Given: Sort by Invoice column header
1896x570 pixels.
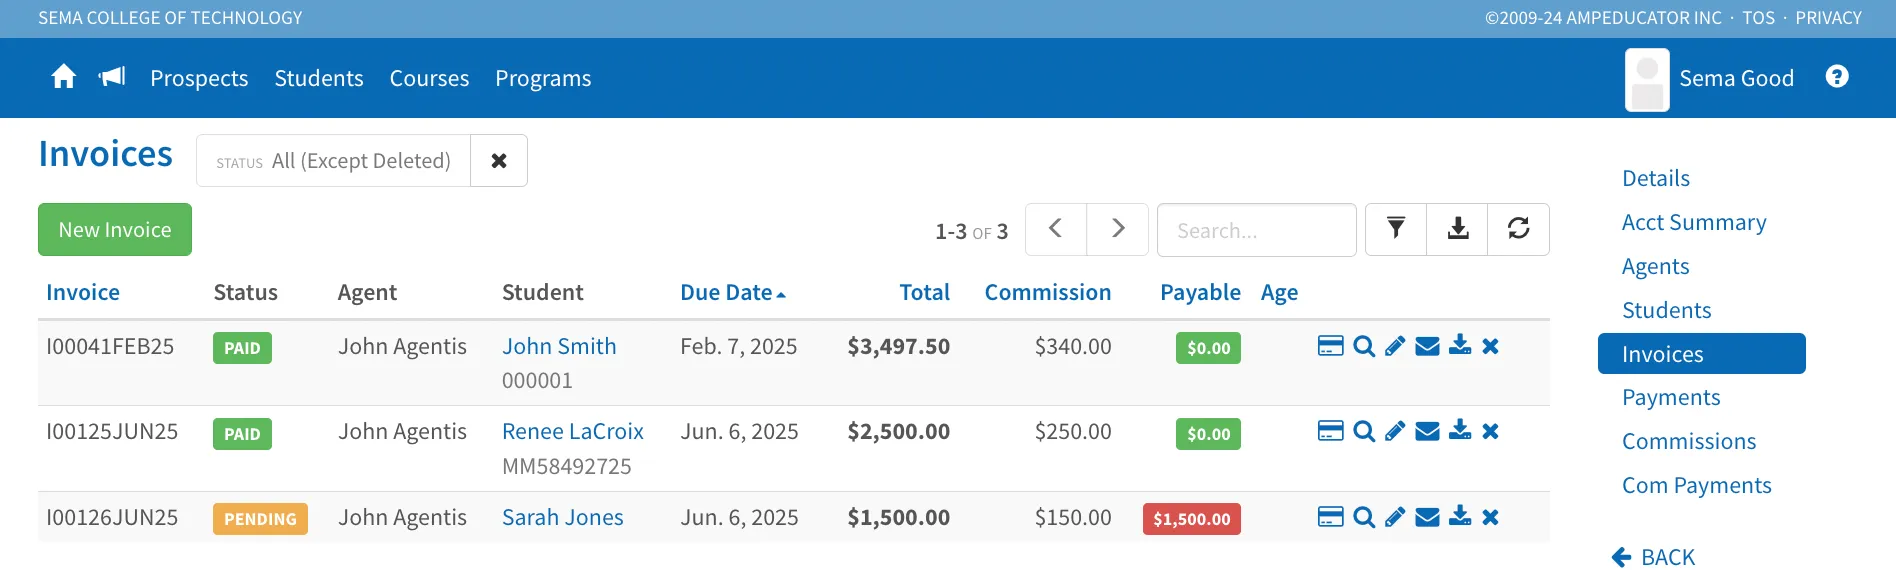Looking at the screenshot, I should [x=83, y=292].
